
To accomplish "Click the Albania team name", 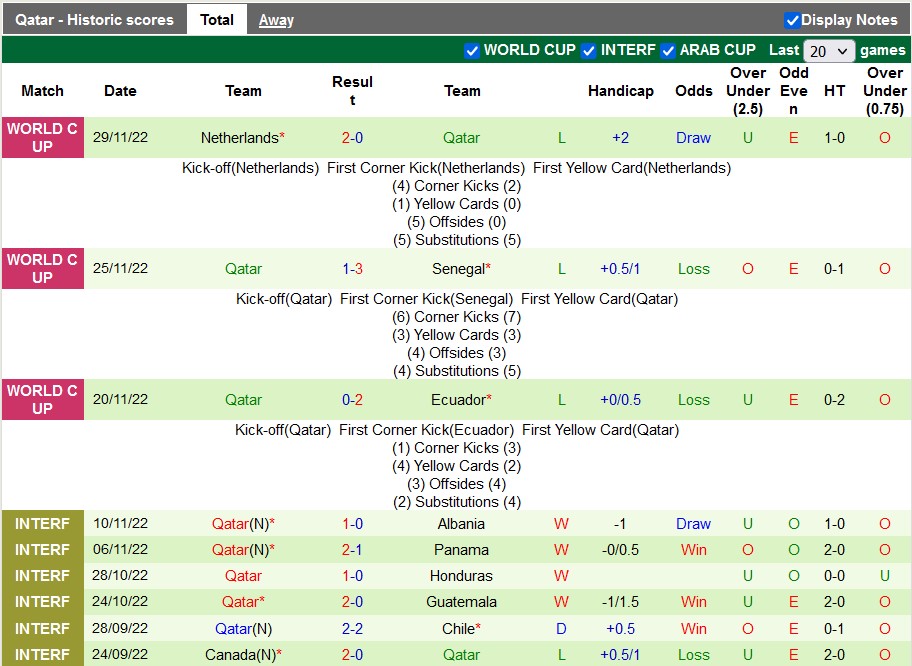I will point(461,524).
